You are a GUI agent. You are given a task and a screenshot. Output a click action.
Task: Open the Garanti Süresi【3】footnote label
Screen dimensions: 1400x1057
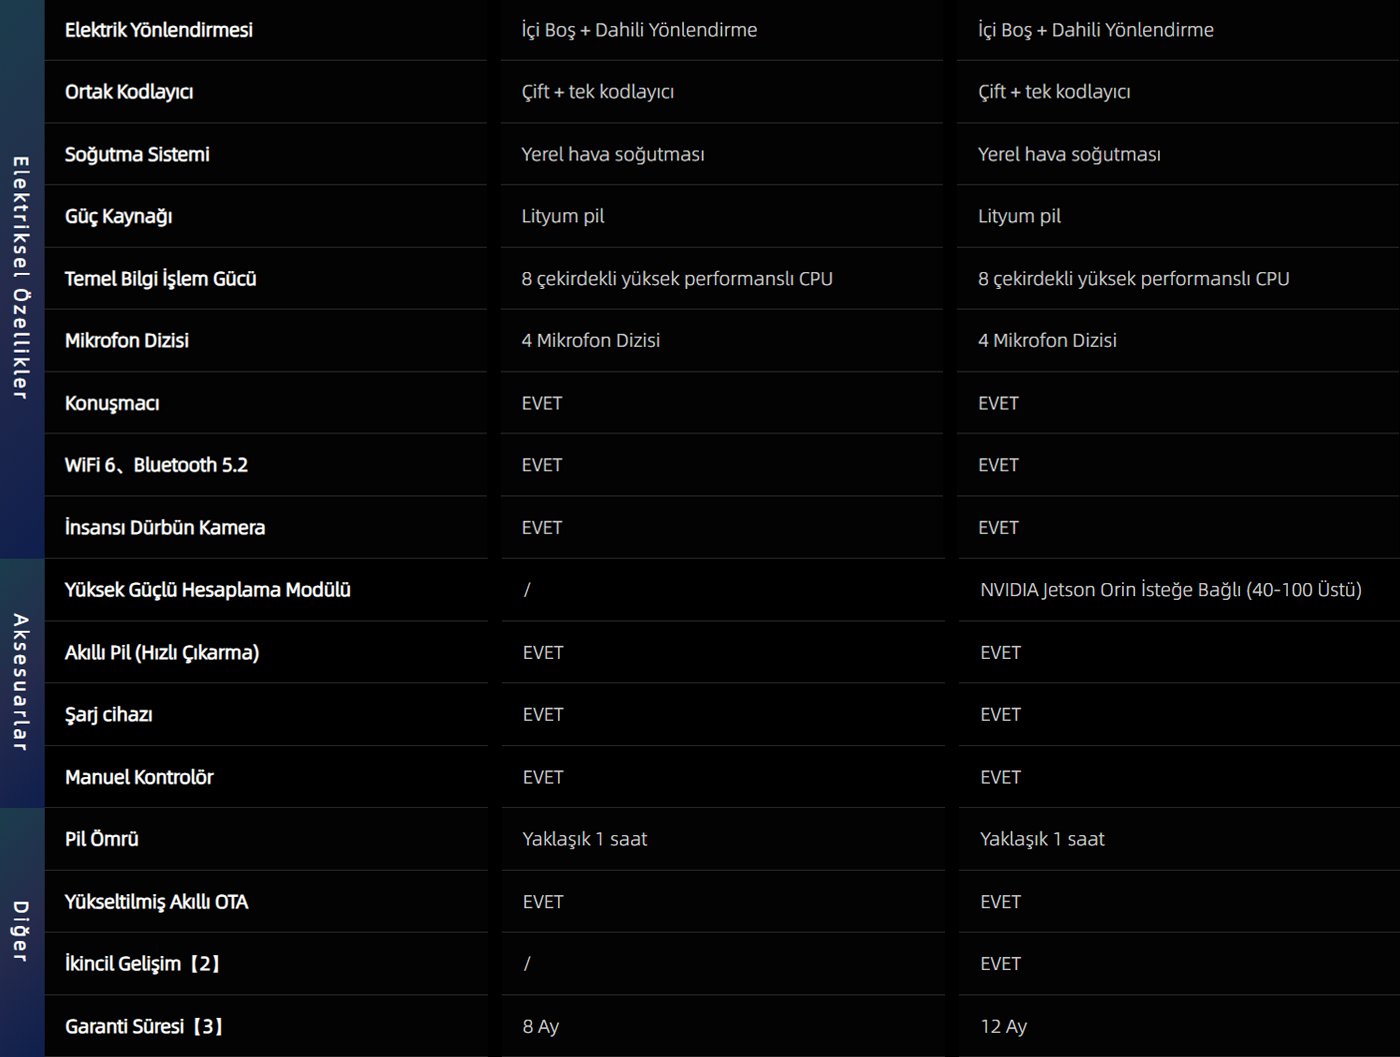[x=145, y=1026]
